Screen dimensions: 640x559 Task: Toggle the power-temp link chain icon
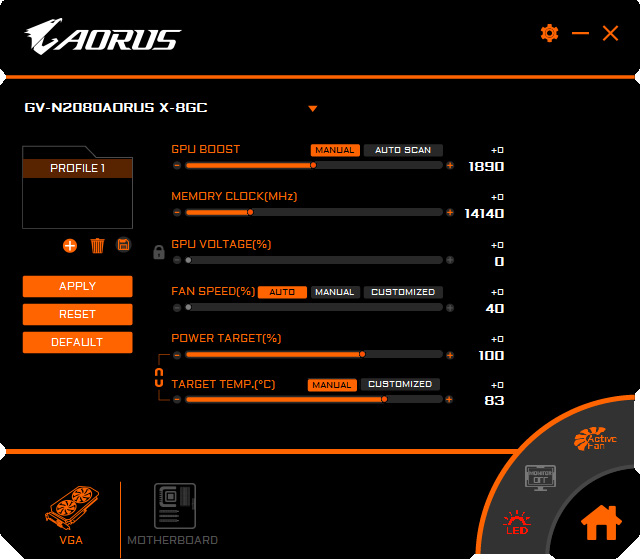[x=159, y=377]
